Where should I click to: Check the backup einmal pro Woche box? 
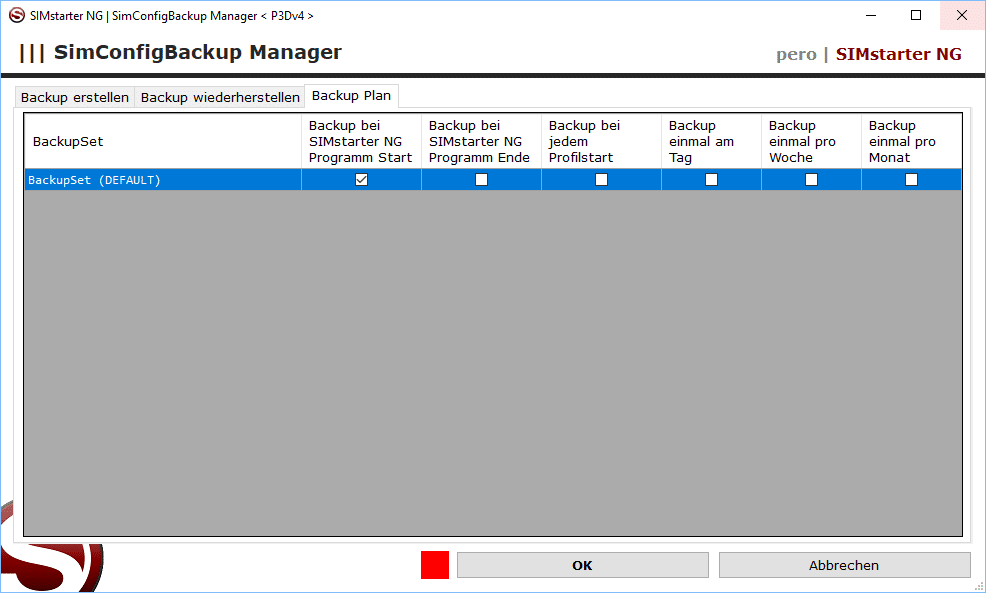(811, 180)
